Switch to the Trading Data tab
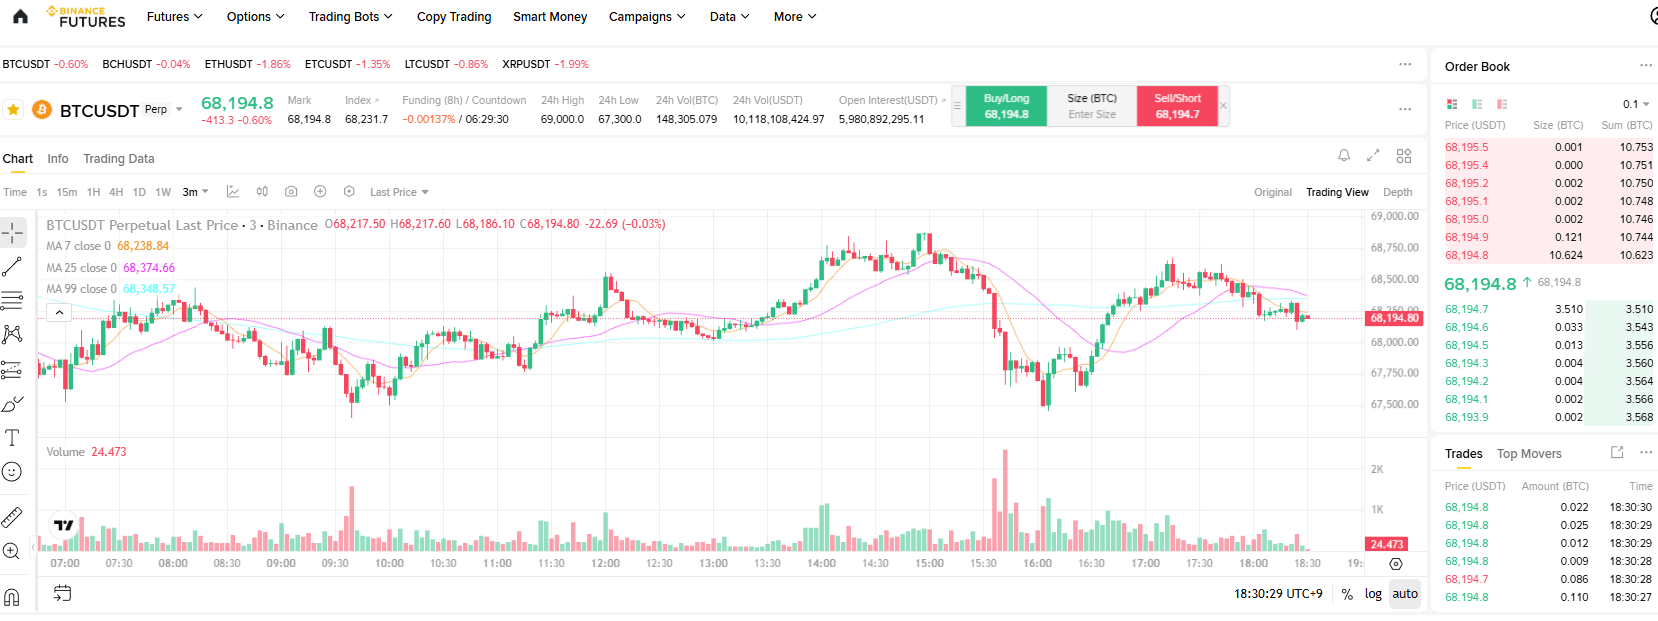 (x=119, y=159)
